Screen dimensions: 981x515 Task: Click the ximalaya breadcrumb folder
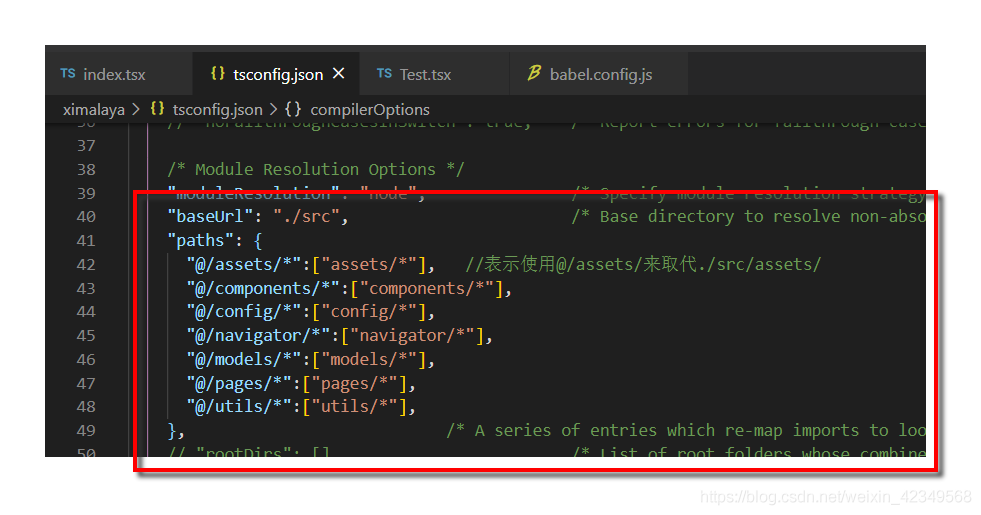(x=94, y=110)
